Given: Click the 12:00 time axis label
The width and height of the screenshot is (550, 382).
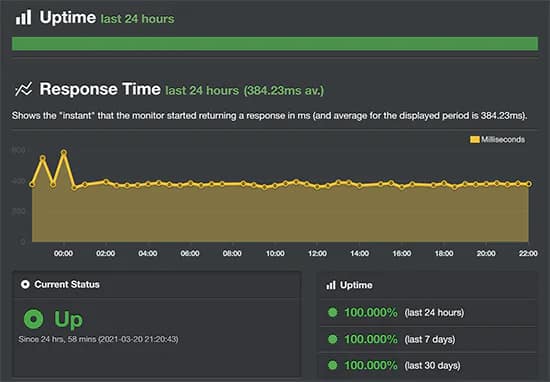Looking at the screenshot, I should [317, 253].
